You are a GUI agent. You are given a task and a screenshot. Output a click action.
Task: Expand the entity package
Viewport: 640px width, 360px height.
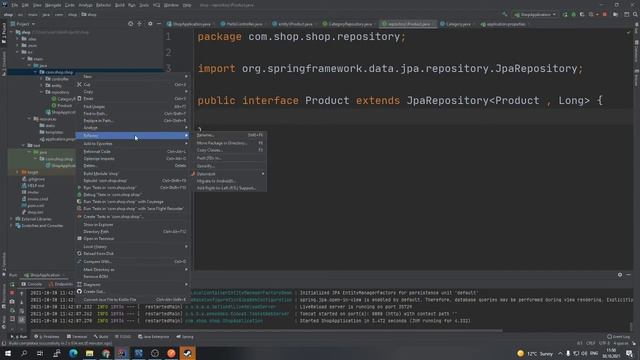click(41, 85)
